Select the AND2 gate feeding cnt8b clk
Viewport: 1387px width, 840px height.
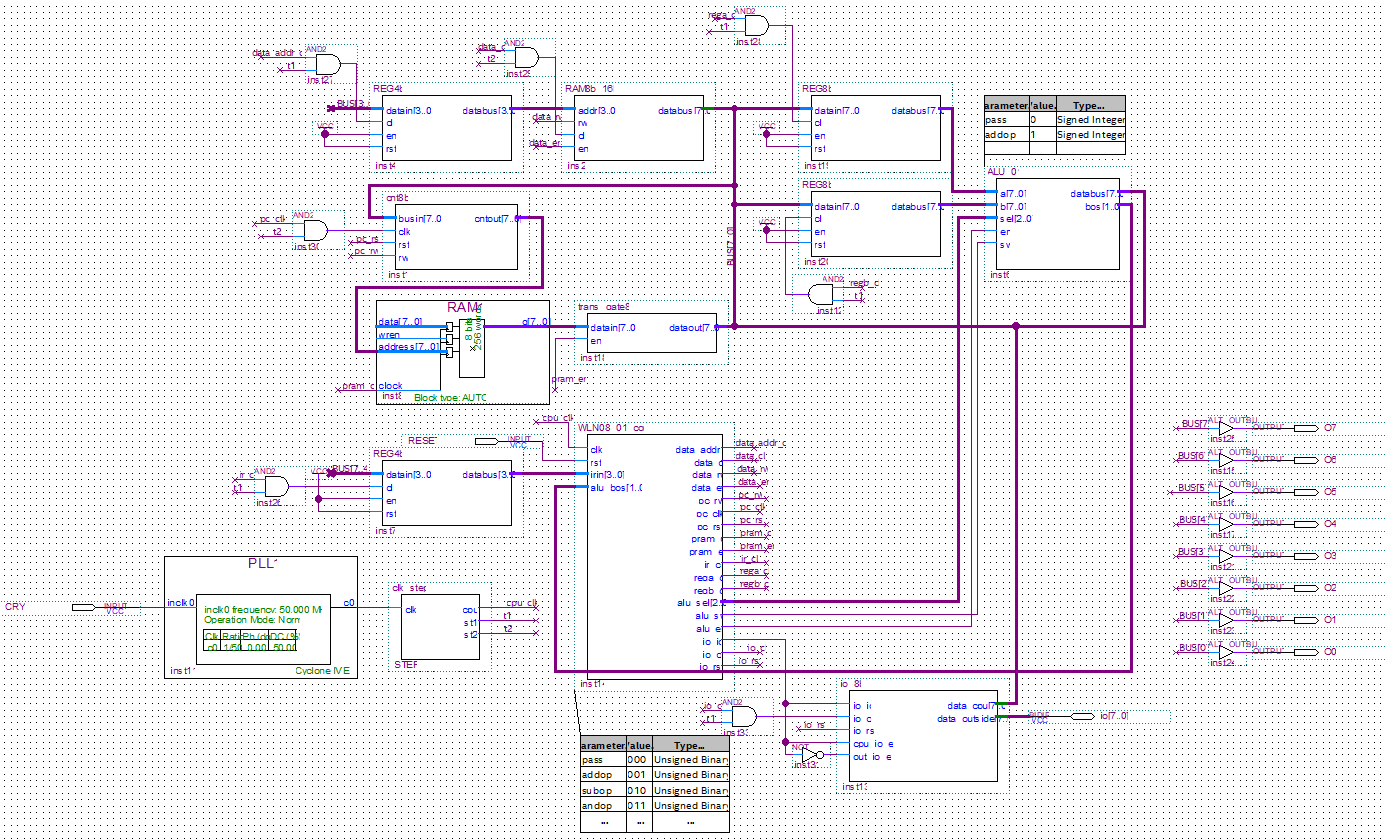click(314, 231)
